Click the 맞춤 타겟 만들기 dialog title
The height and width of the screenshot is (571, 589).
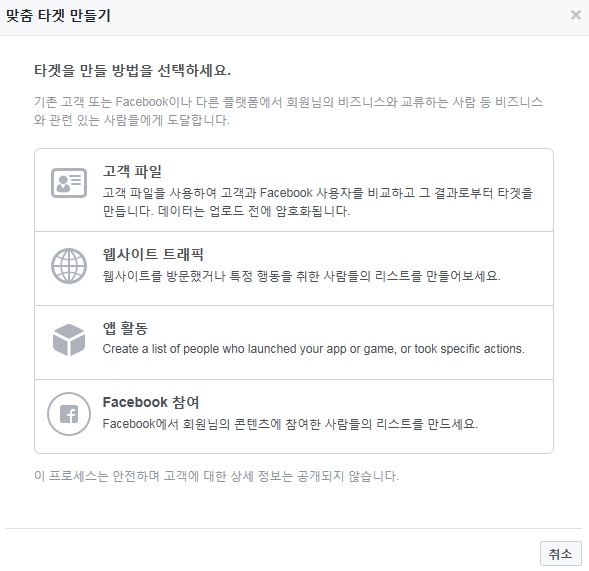click(58, 15)
